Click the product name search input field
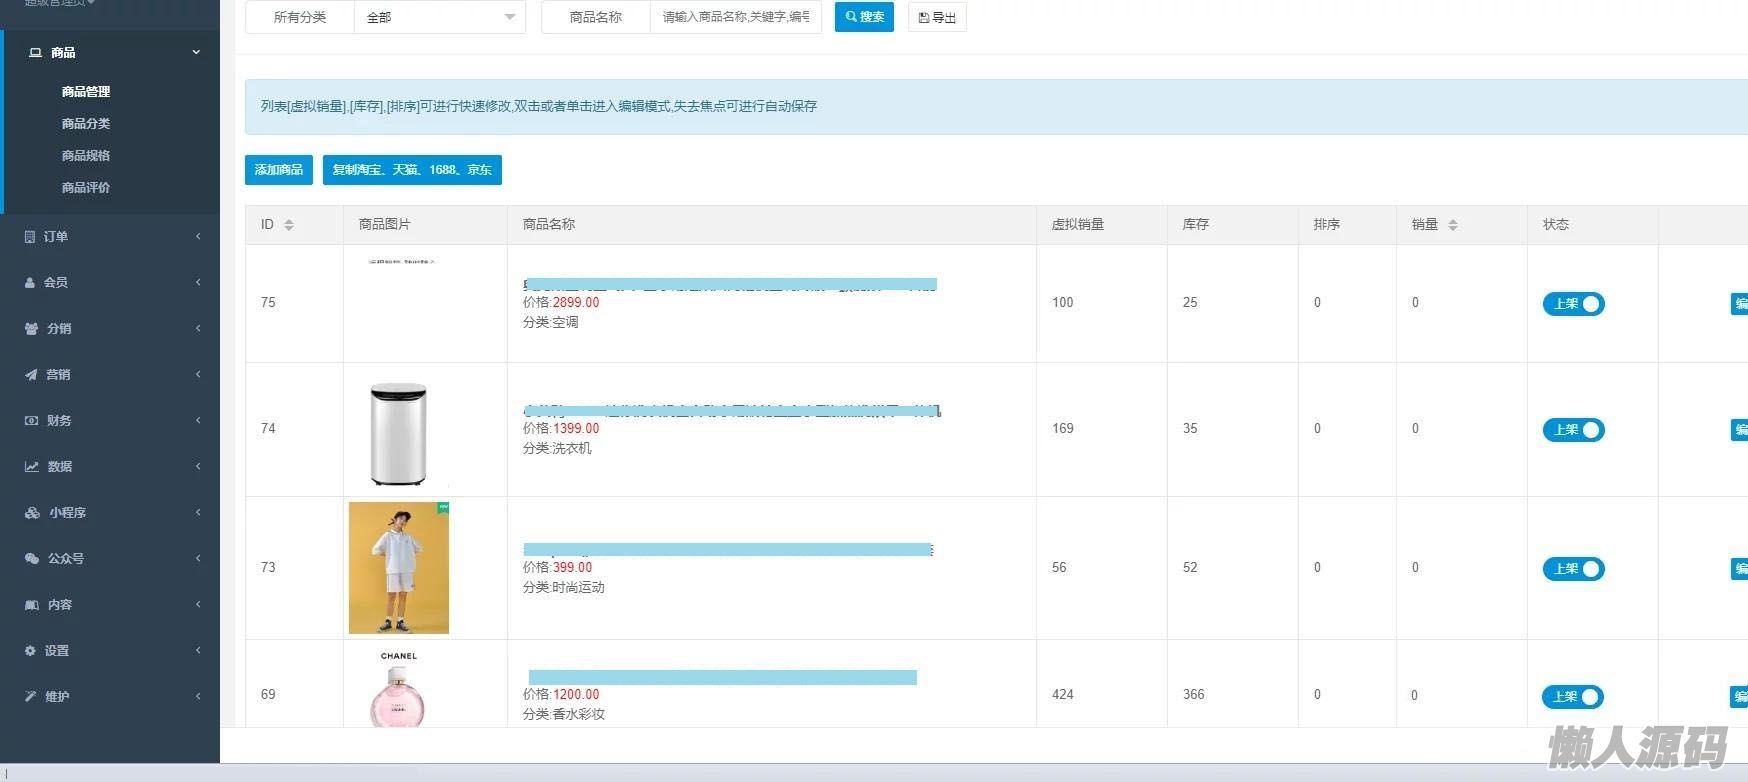The height and width of the screenshot is (782, 1748). [735, 17]
